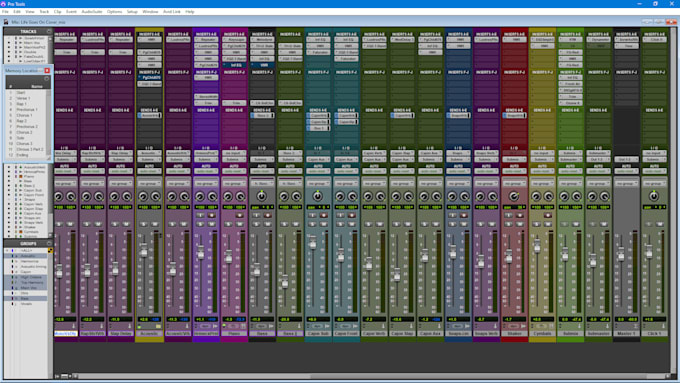Click the yellow ALL group indicator icon

tap(50, 250)
